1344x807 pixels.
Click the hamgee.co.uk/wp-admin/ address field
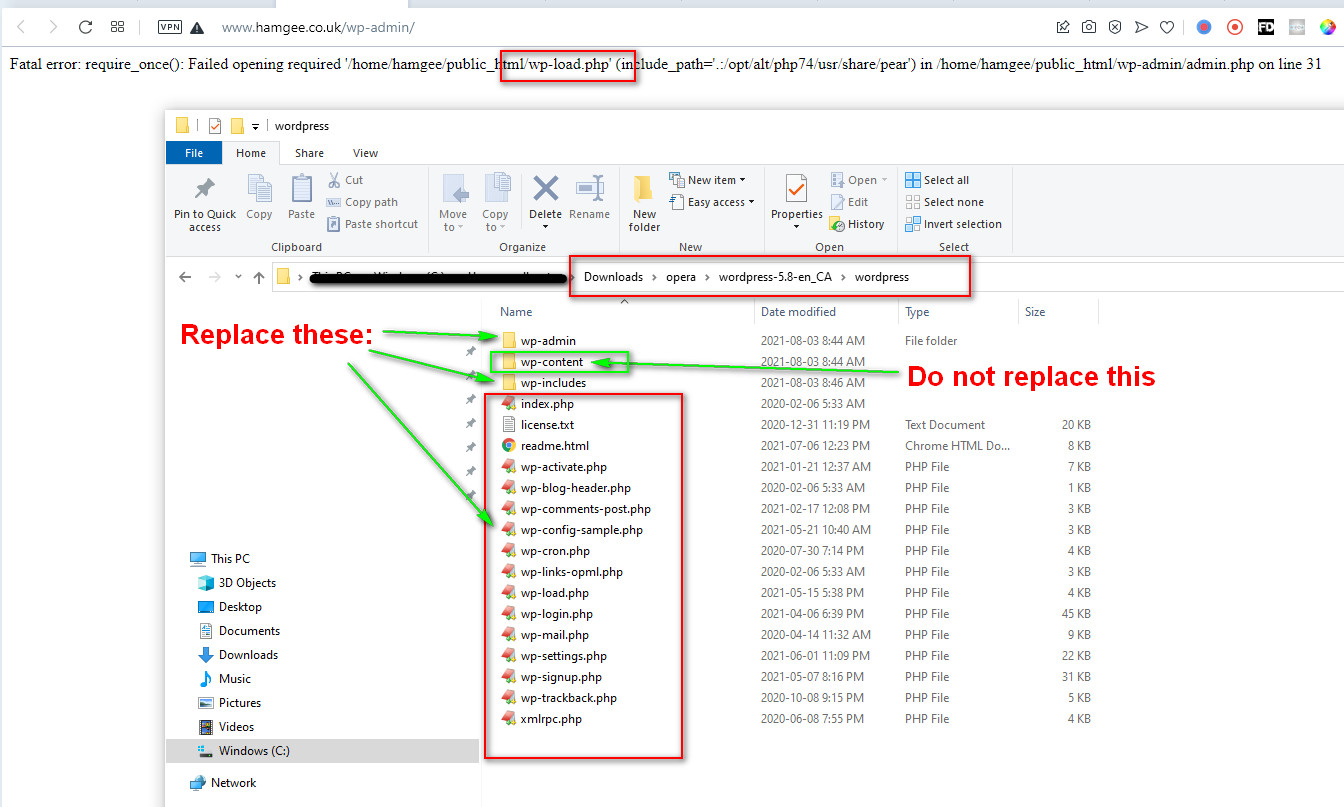[318, 27]
